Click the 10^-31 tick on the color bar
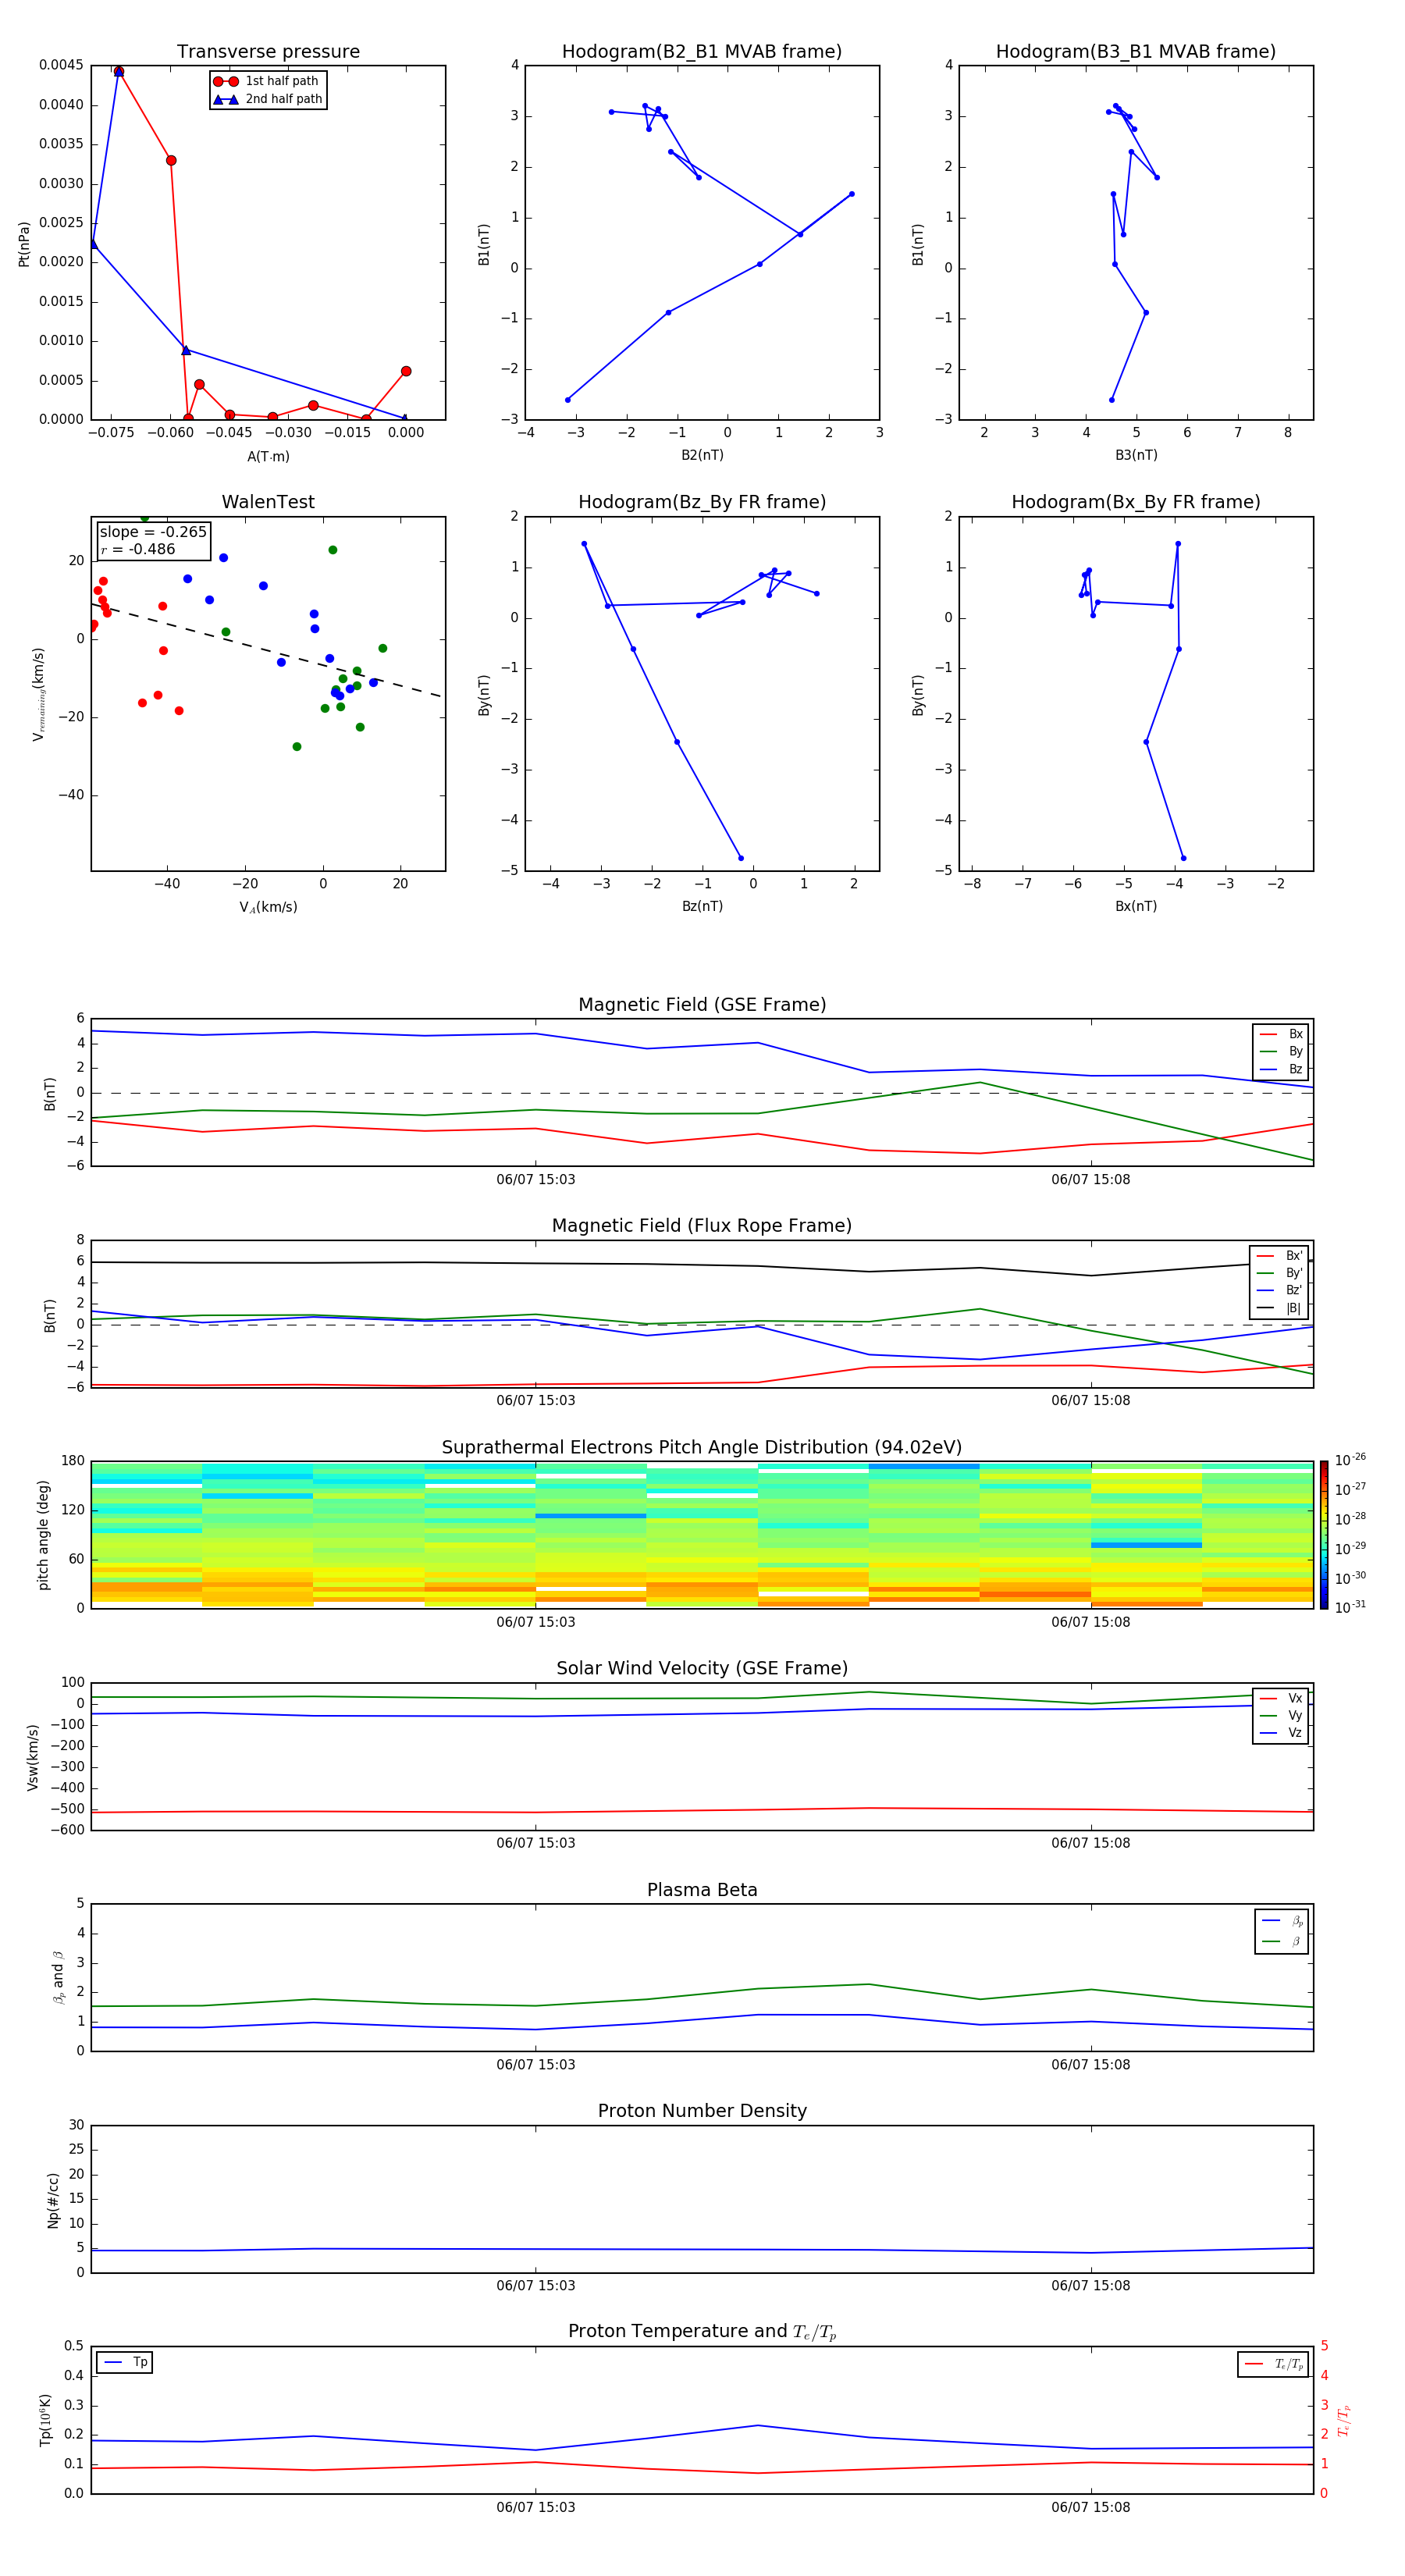 (x=1350, y=1607)
